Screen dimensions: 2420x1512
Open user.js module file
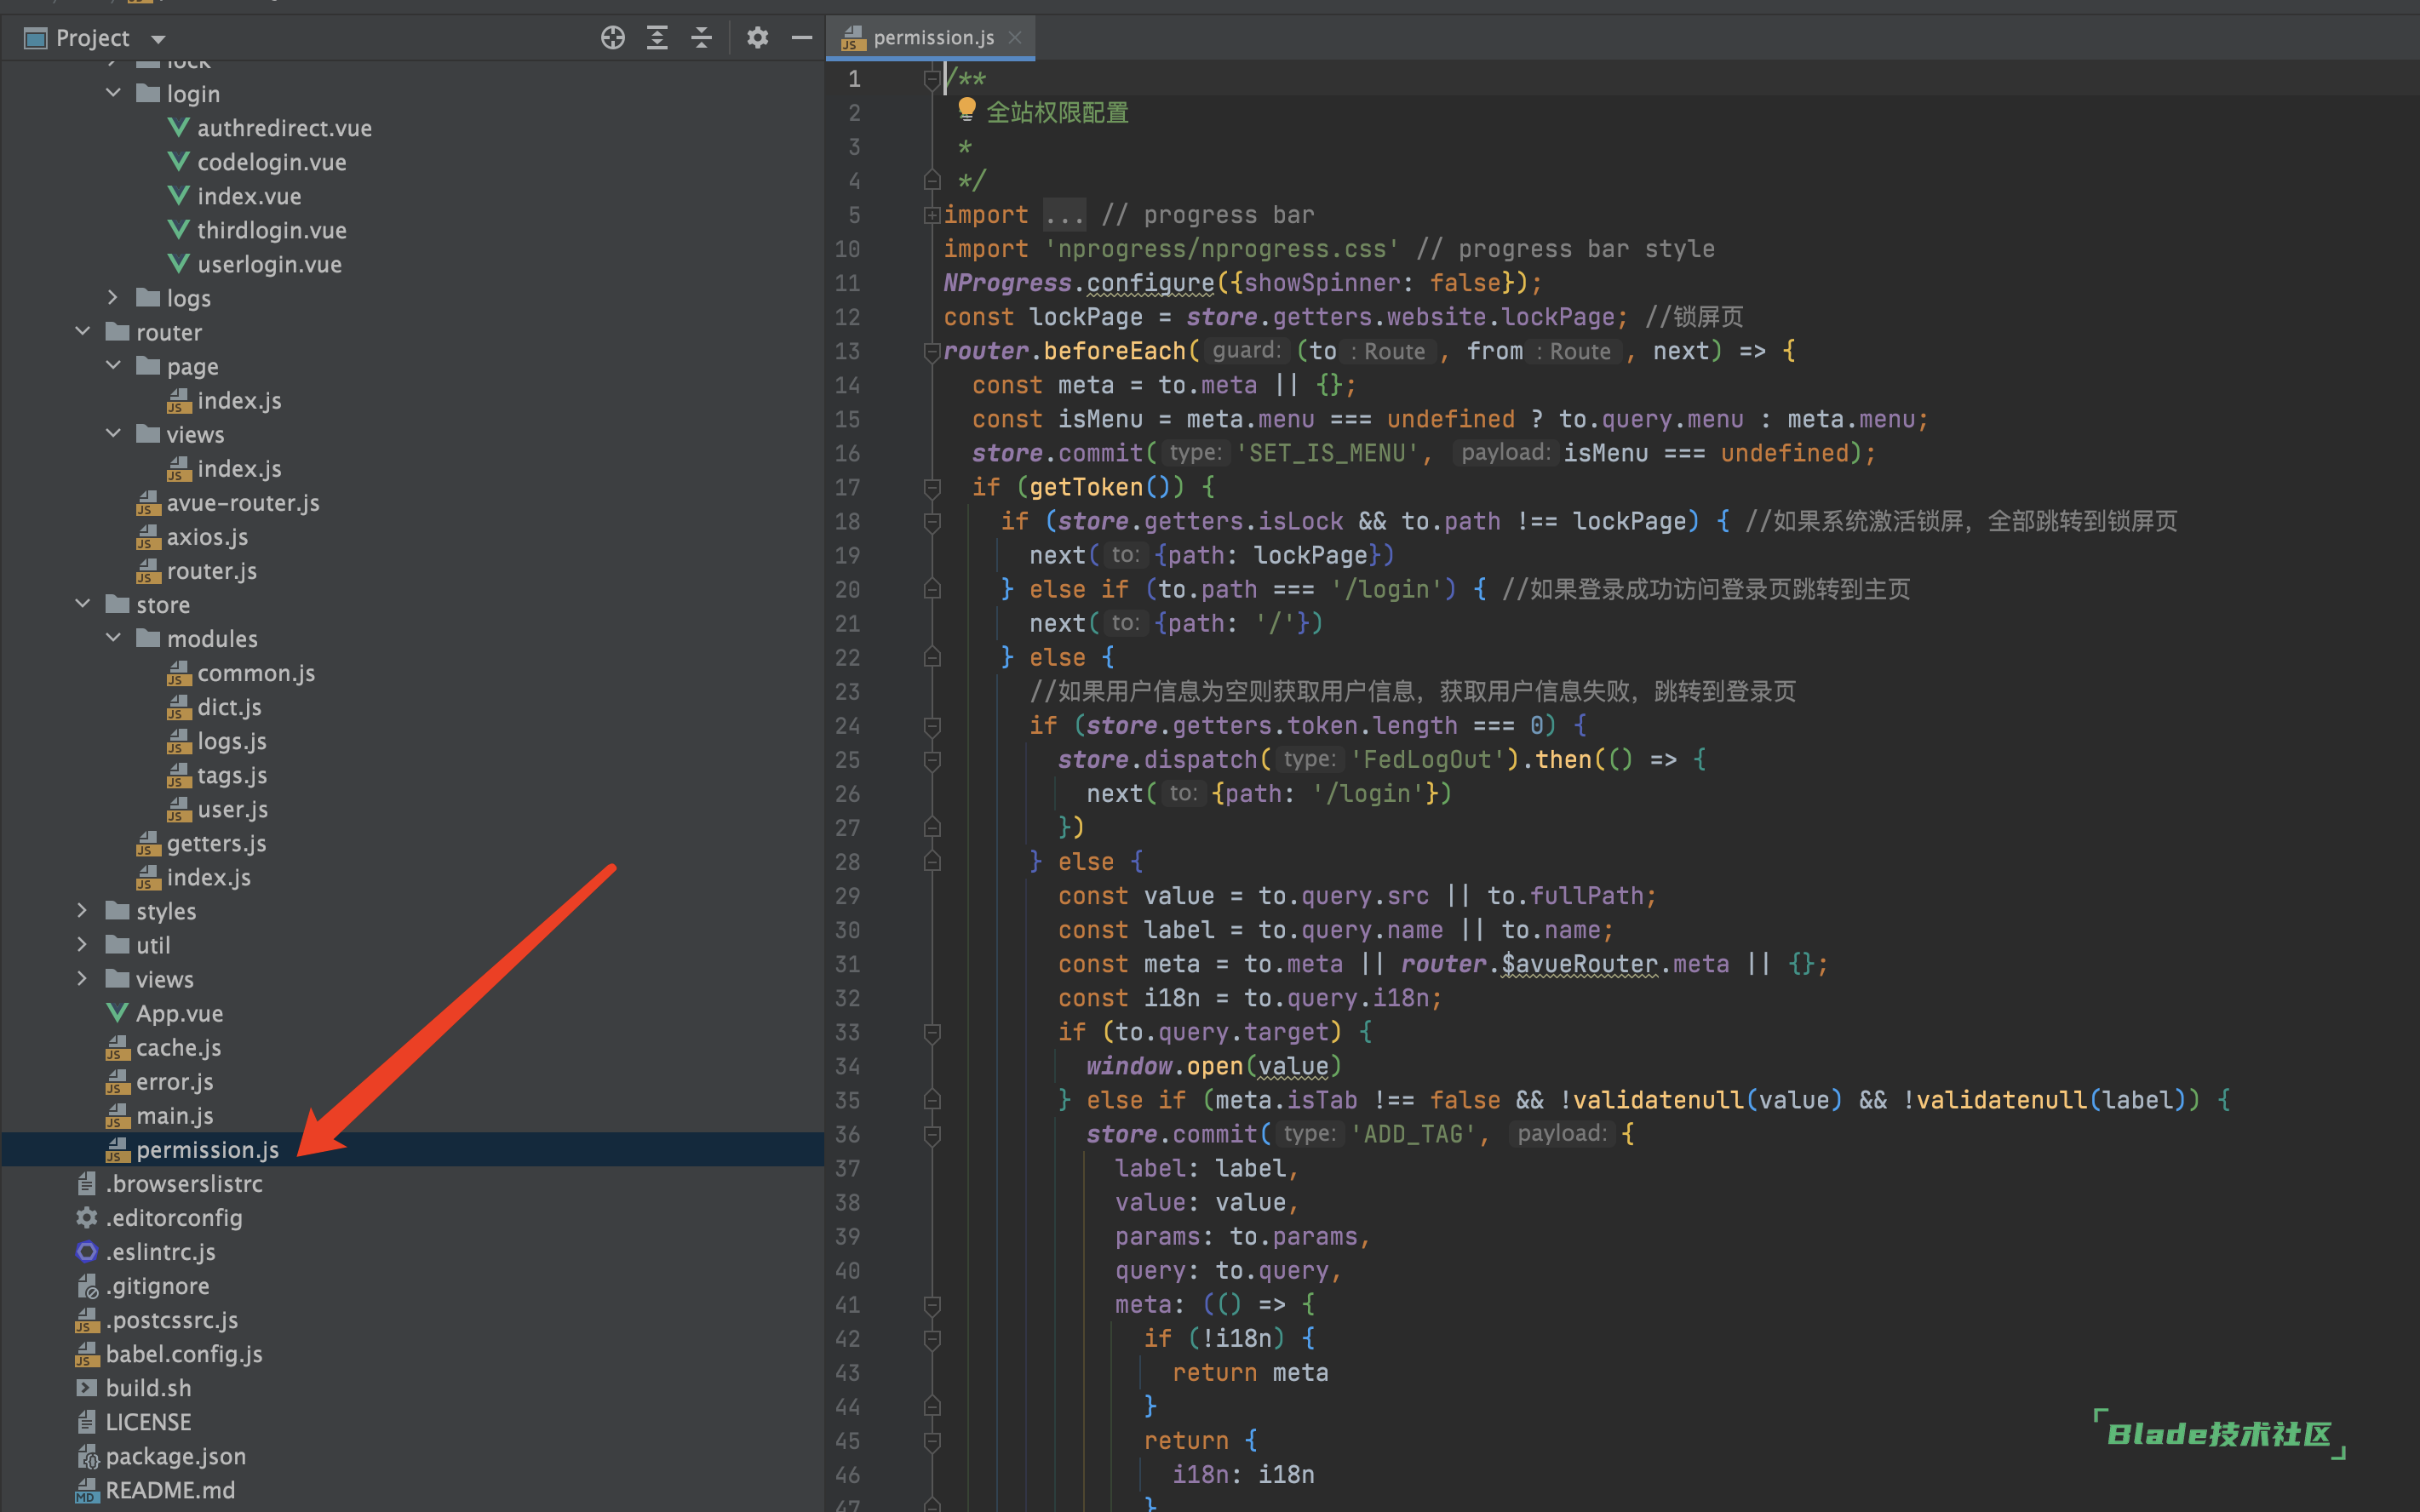click(x=232, y=809)
